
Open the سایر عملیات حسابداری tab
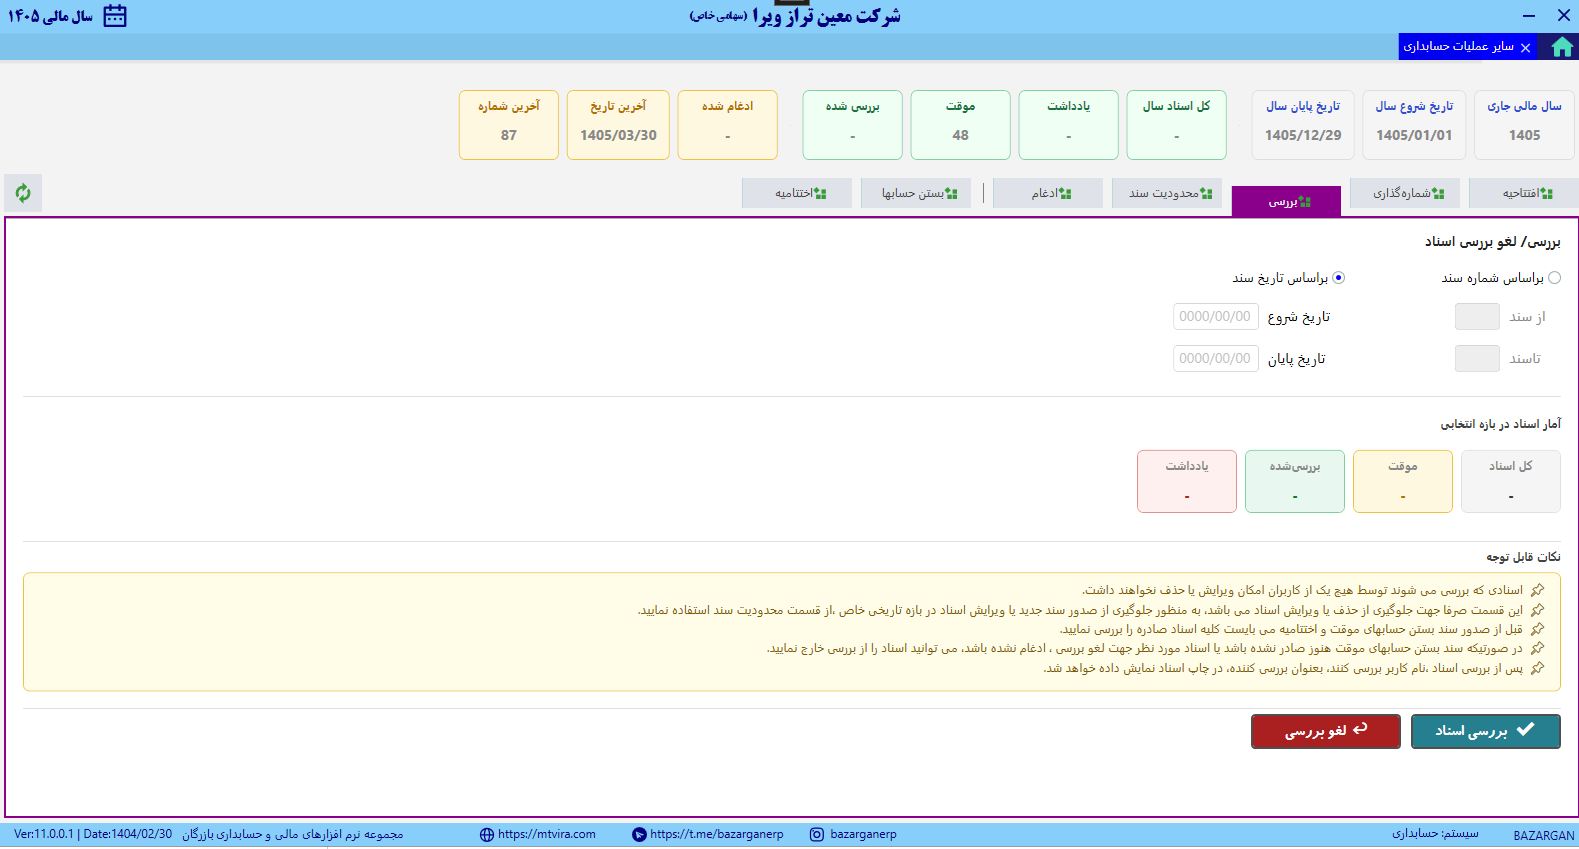point(1468,47)
